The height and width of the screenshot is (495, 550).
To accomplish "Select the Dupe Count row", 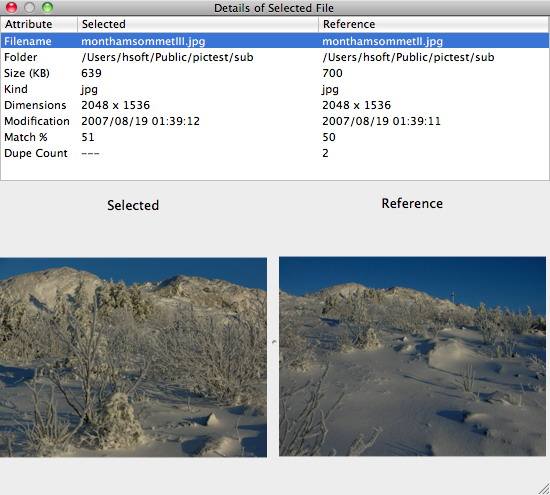I will 275,153.
